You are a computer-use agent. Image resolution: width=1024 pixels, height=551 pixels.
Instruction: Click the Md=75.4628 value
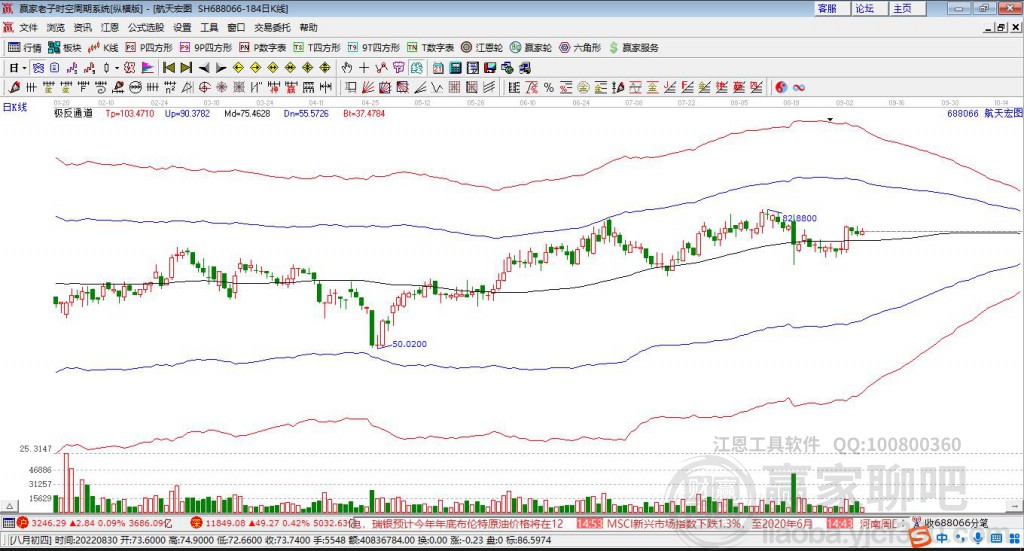click(x=247, y=113)
